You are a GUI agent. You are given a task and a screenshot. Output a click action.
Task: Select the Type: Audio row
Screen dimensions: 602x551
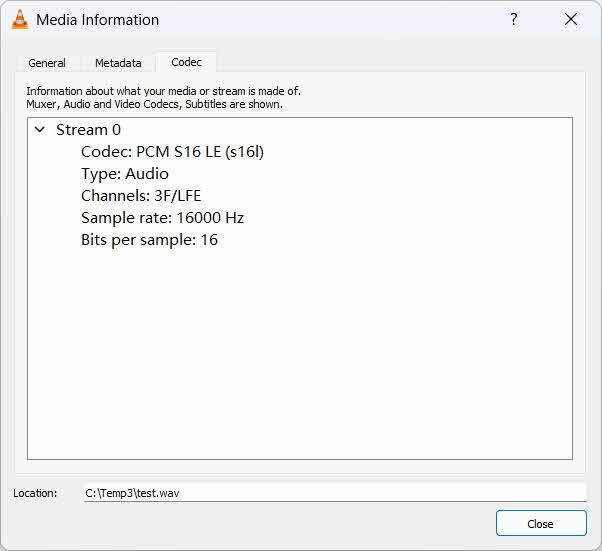click(x=125, y=174)
